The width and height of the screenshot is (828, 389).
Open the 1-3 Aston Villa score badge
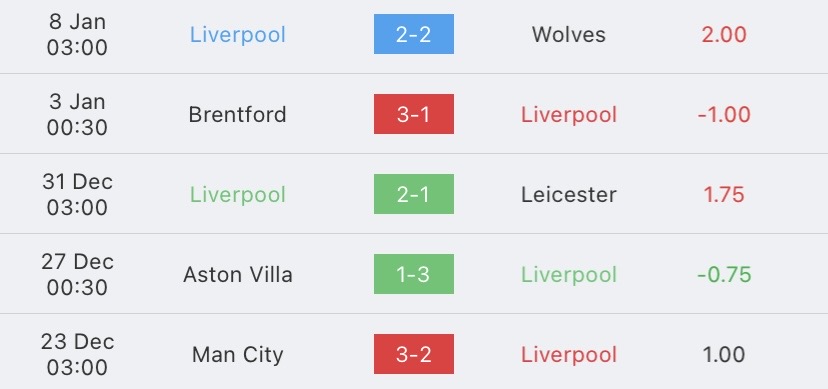(413, 274)
